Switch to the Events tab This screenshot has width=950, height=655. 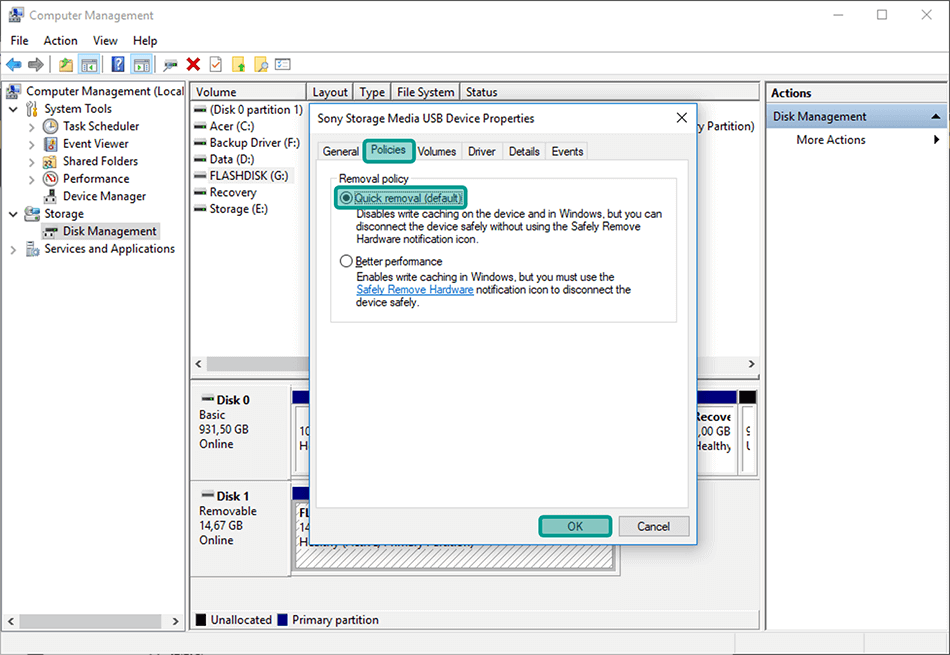tap(567, 151)
